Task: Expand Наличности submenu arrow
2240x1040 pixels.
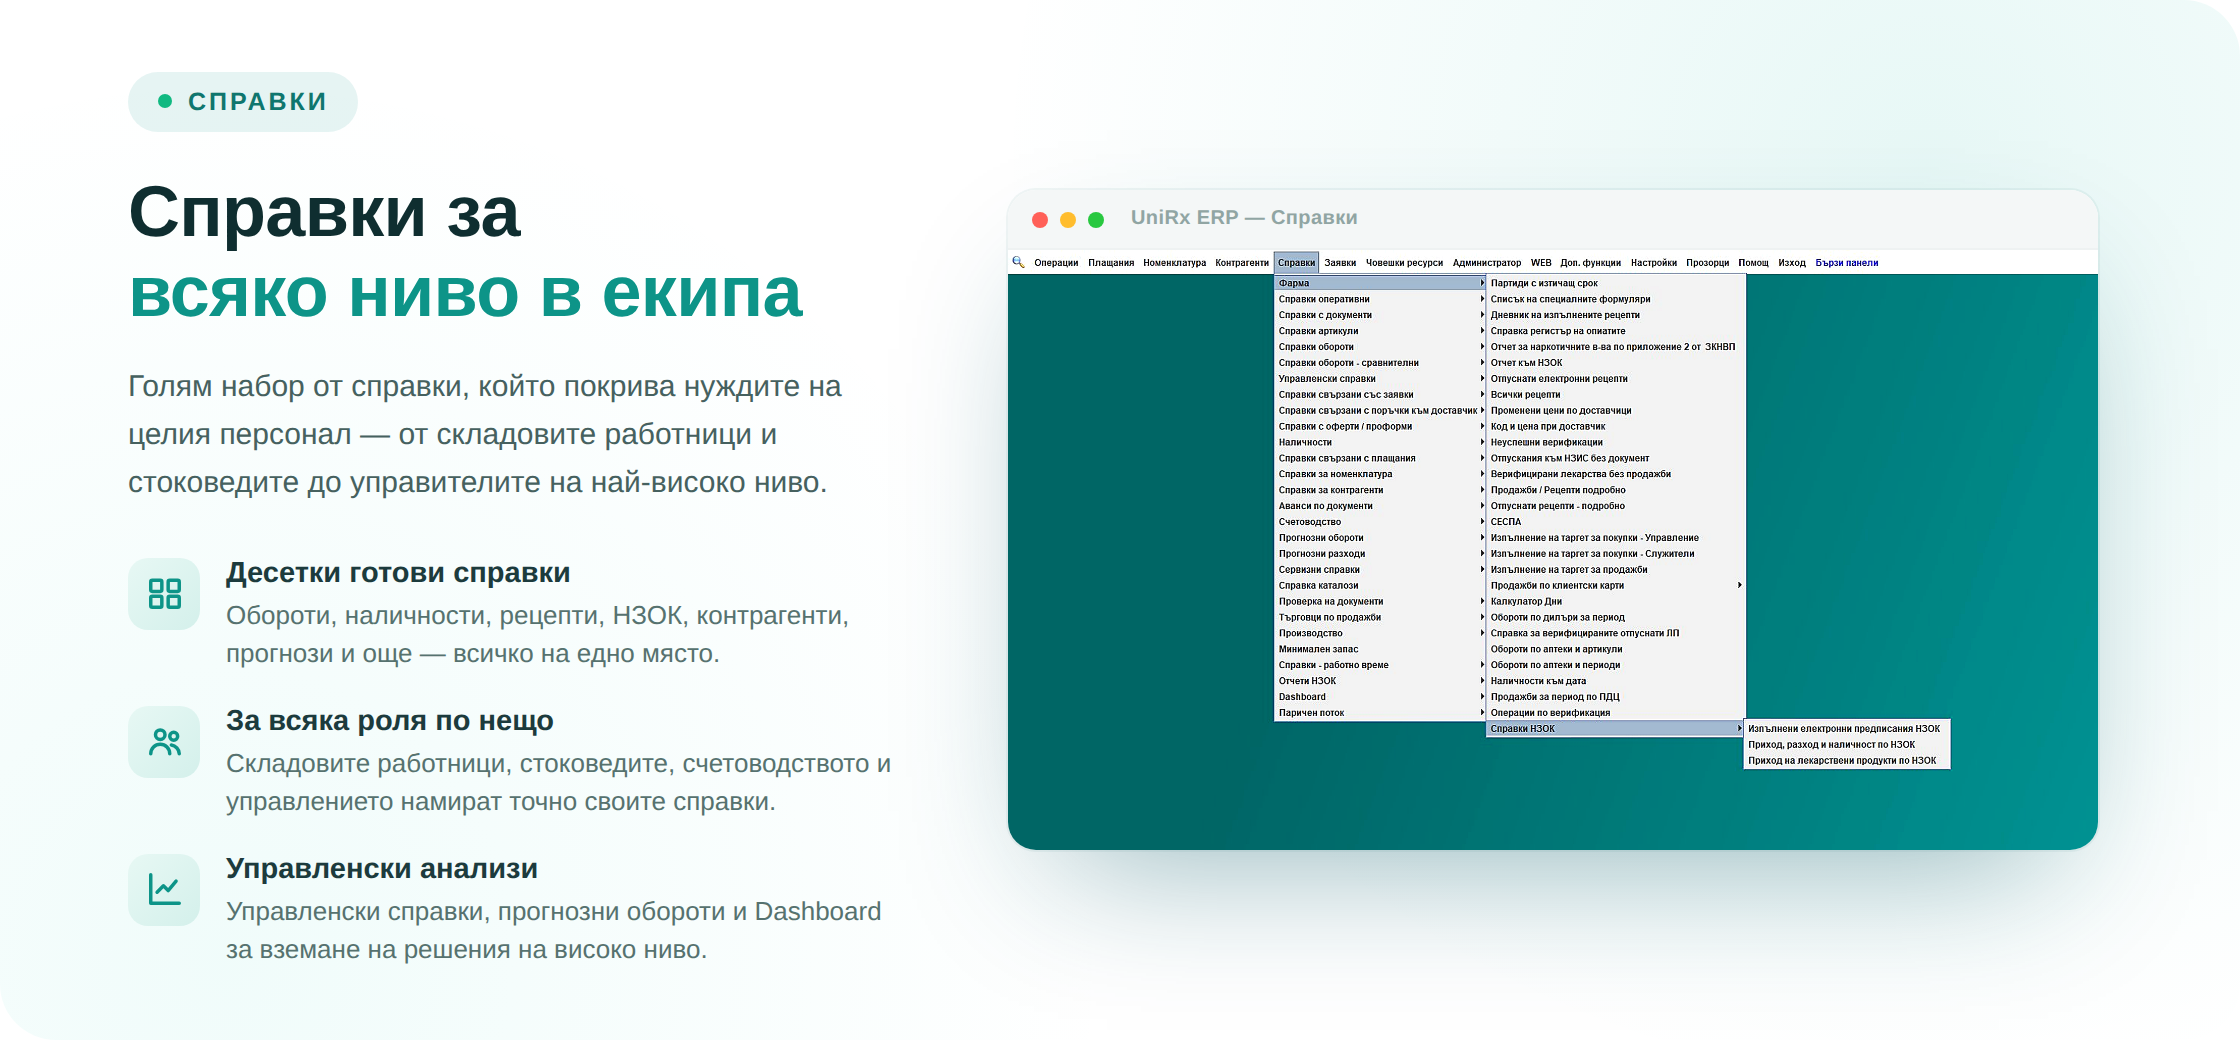Action: (1482, 442)
